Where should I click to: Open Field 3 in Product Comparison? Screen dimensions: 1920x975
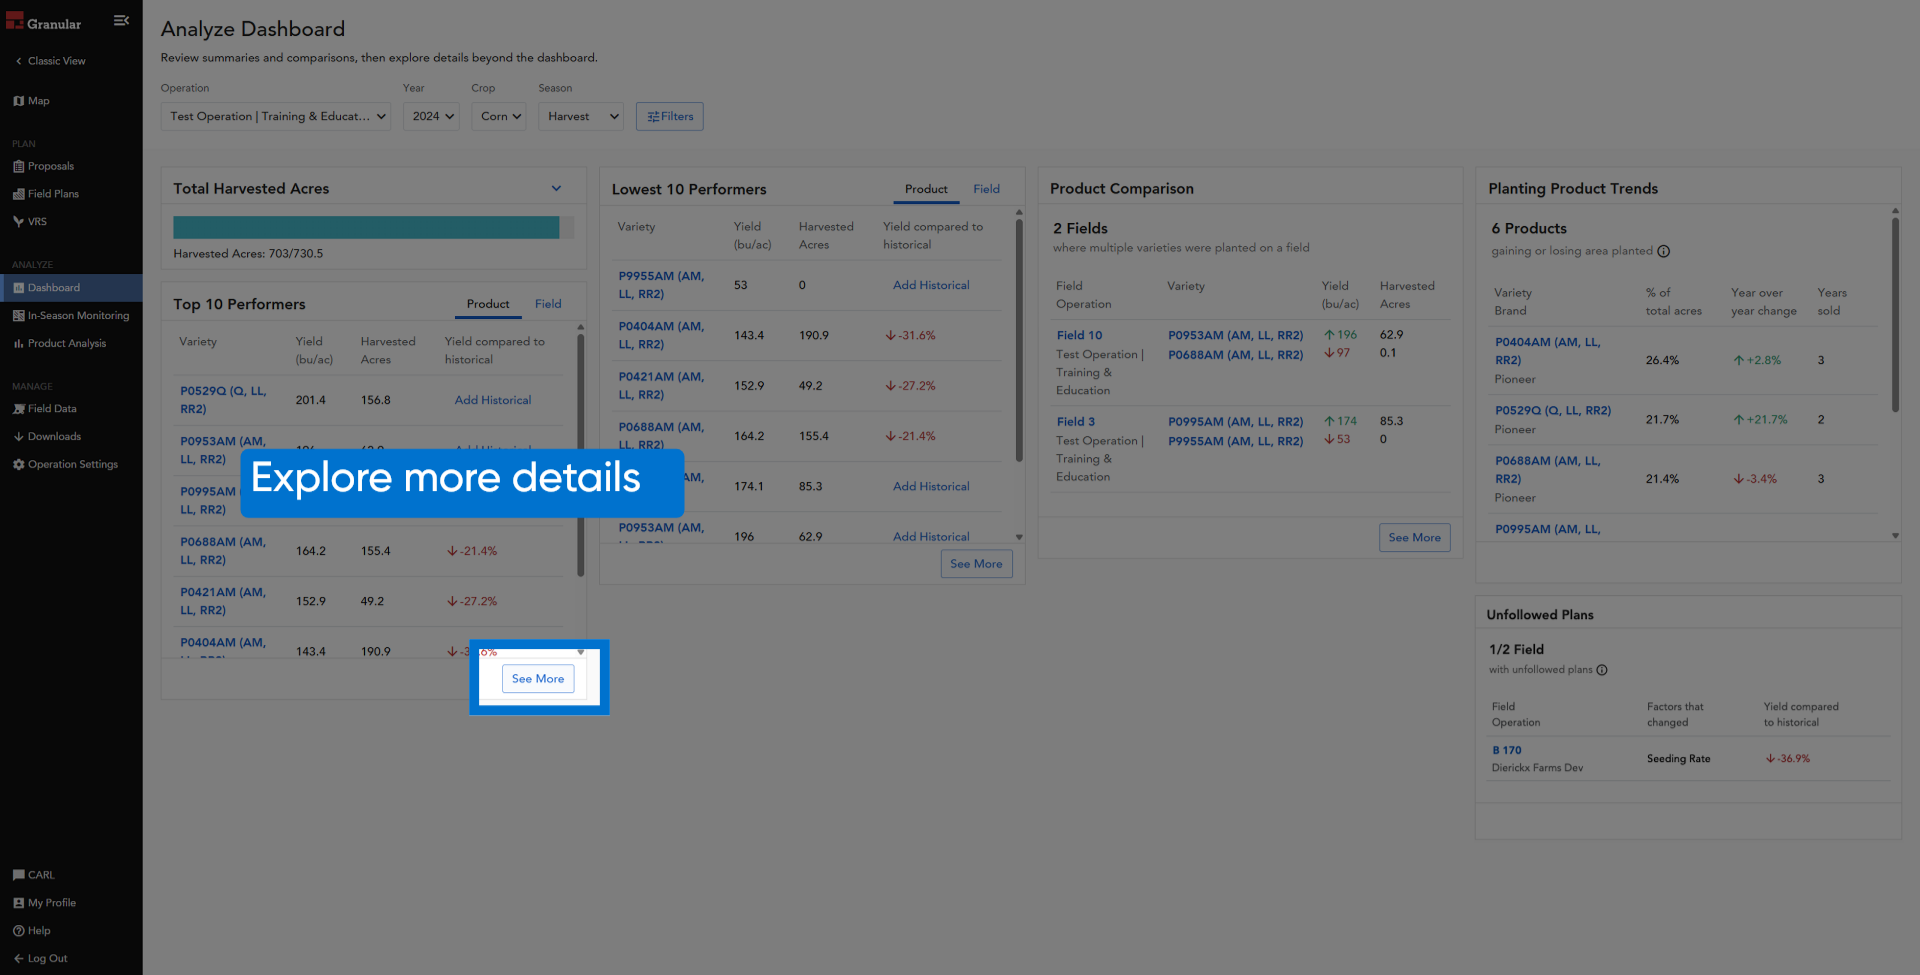pyautogui.click(x=1075, y=422)
